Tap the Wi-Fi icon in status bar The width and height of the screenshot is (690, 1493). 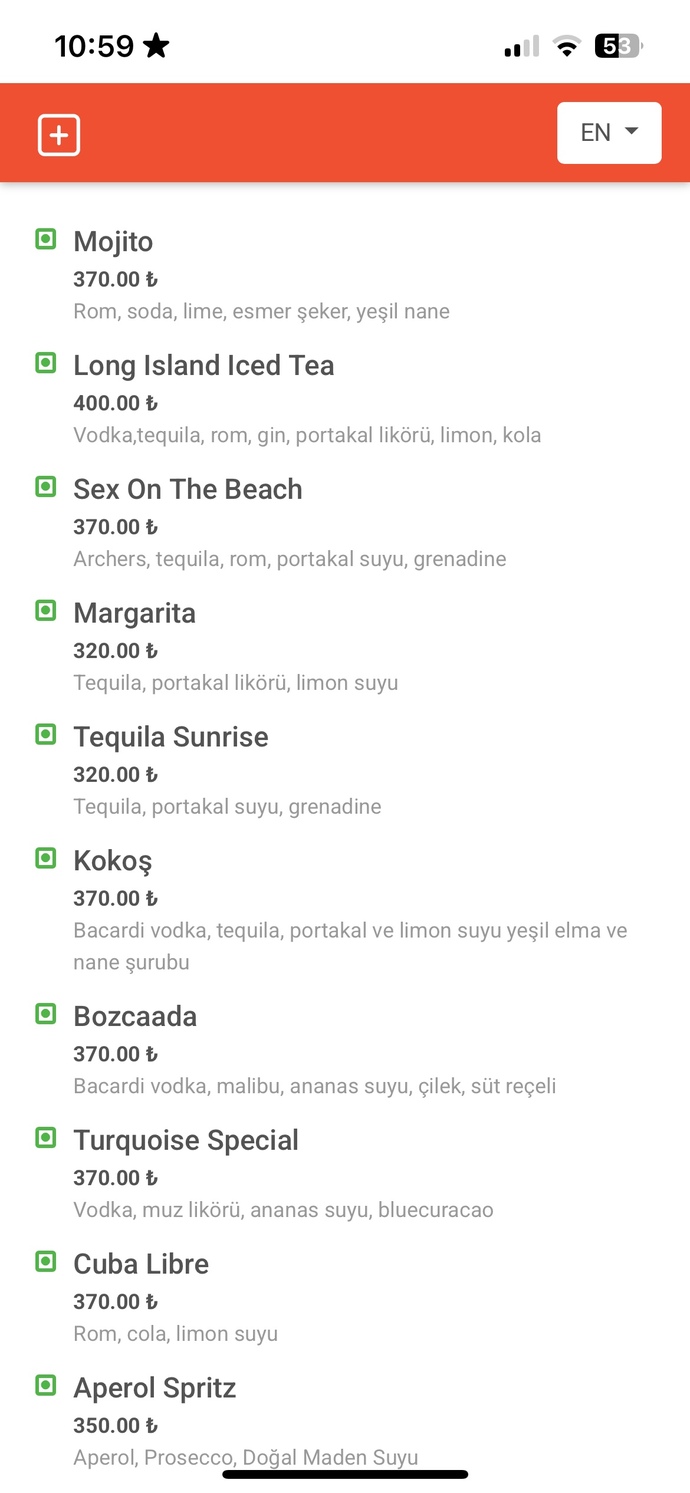pyautogui.click(x=567, y=46)
